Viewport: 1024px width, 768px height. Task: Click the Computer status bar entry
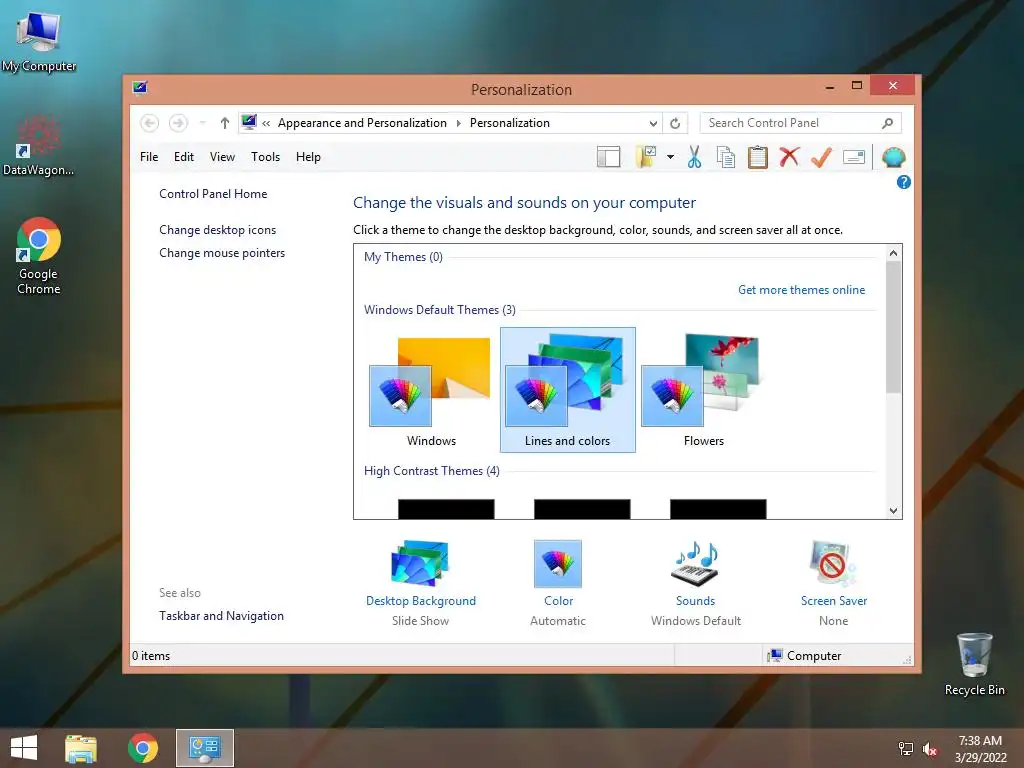click(x=805, y=656)
